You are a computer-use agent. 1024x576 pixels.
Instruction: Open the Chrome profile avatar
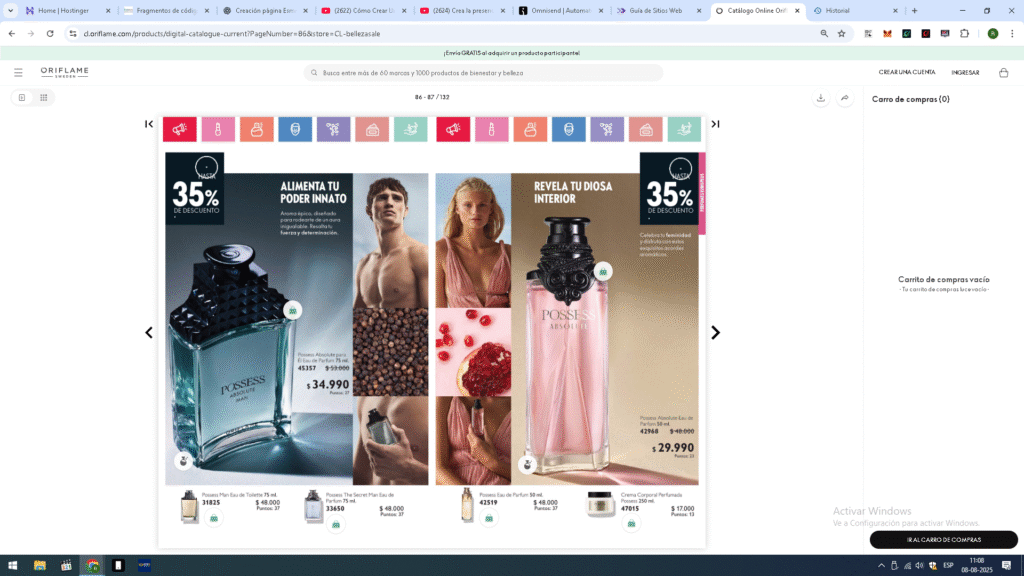993,33
